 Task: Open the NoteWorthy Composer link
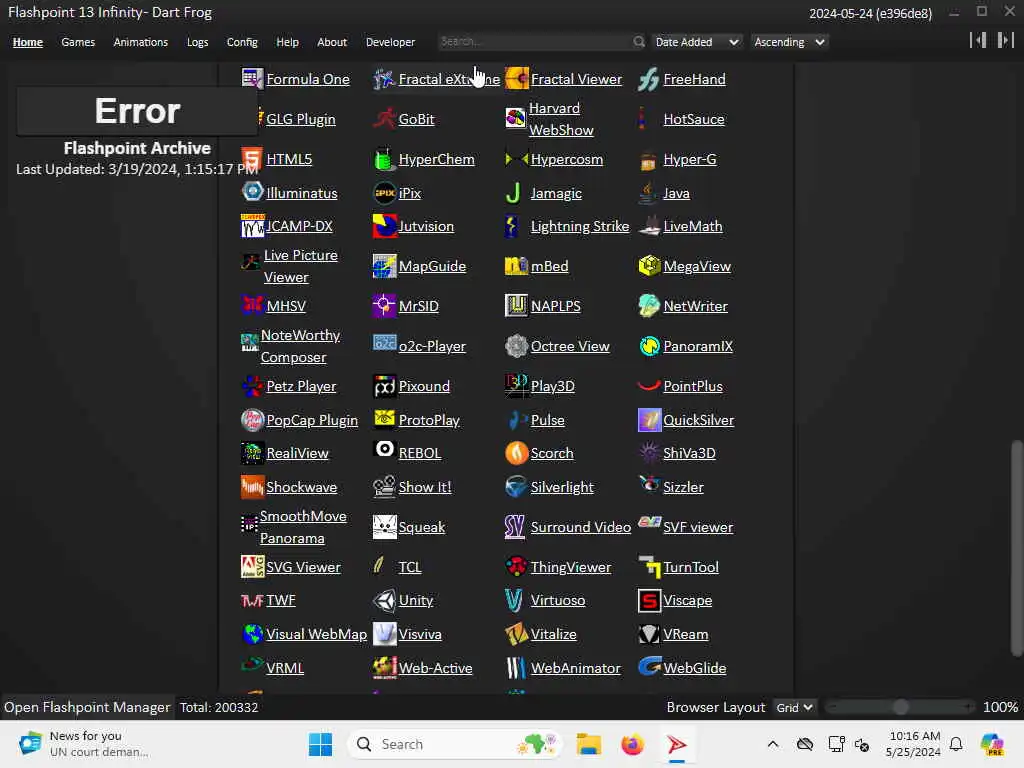300,346
